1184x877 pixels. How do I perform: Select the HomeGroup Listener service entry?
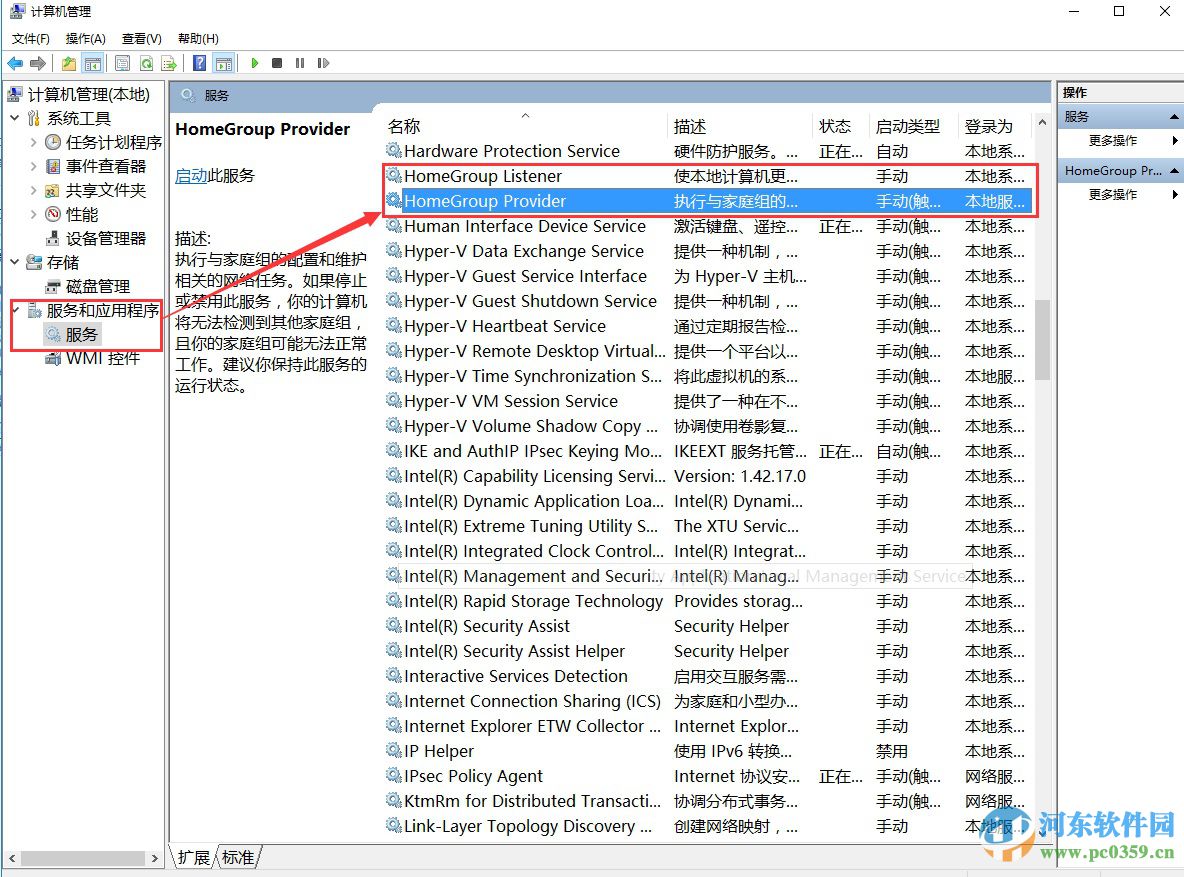pos(485,176)
